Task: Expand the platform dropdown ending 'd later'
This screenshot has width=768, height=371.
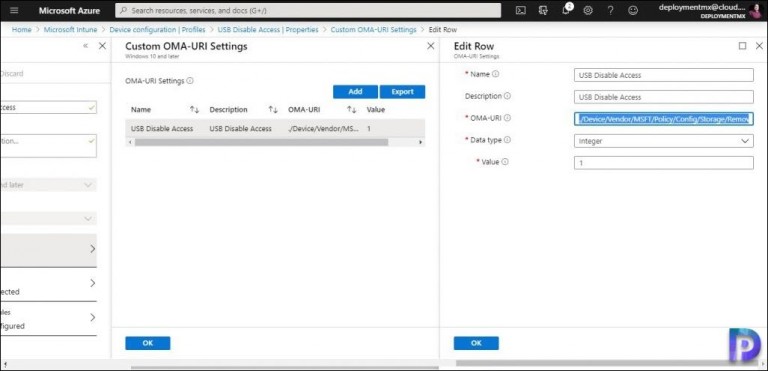Action: tap(48, 185)
